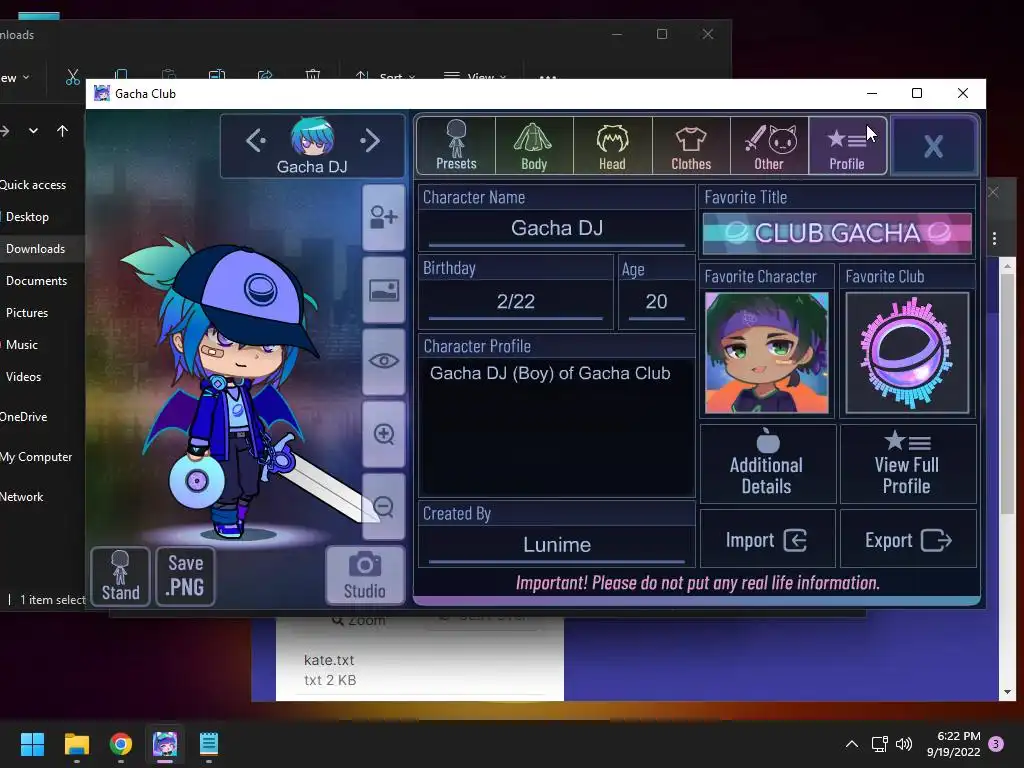Open the clock showing 6:22 PM
Viewport: 1024px width, 768px height.
click(953, 744)
